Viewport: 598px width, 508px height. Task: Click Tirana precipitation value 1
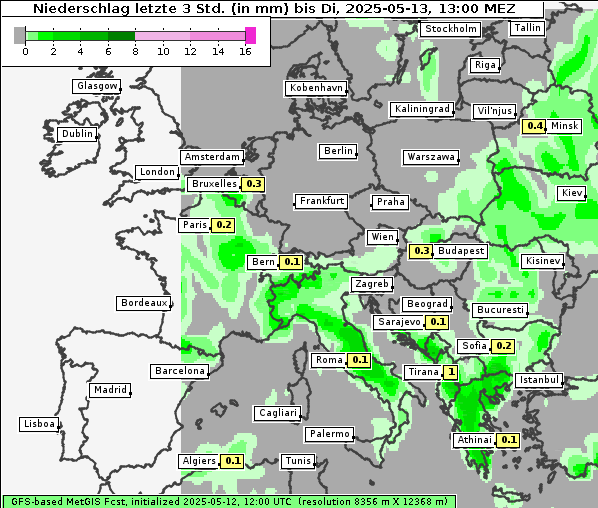[x=450, y=372]
